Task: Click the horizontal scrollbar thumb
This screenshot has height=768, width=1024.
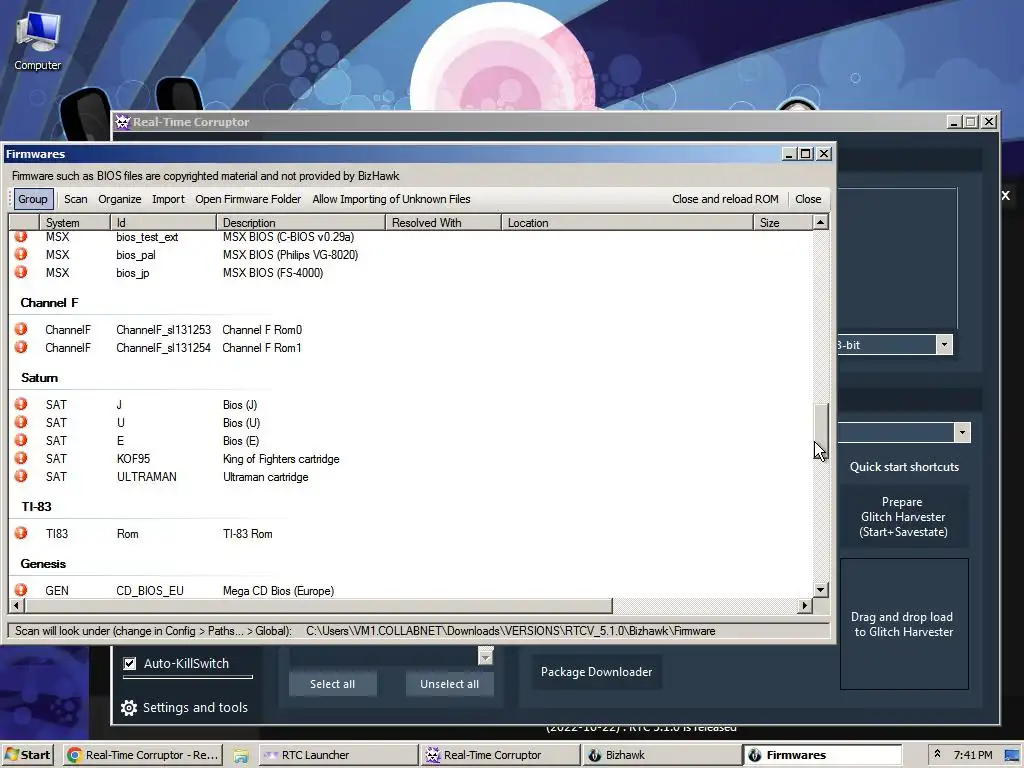Action: (x=319, y=605)
